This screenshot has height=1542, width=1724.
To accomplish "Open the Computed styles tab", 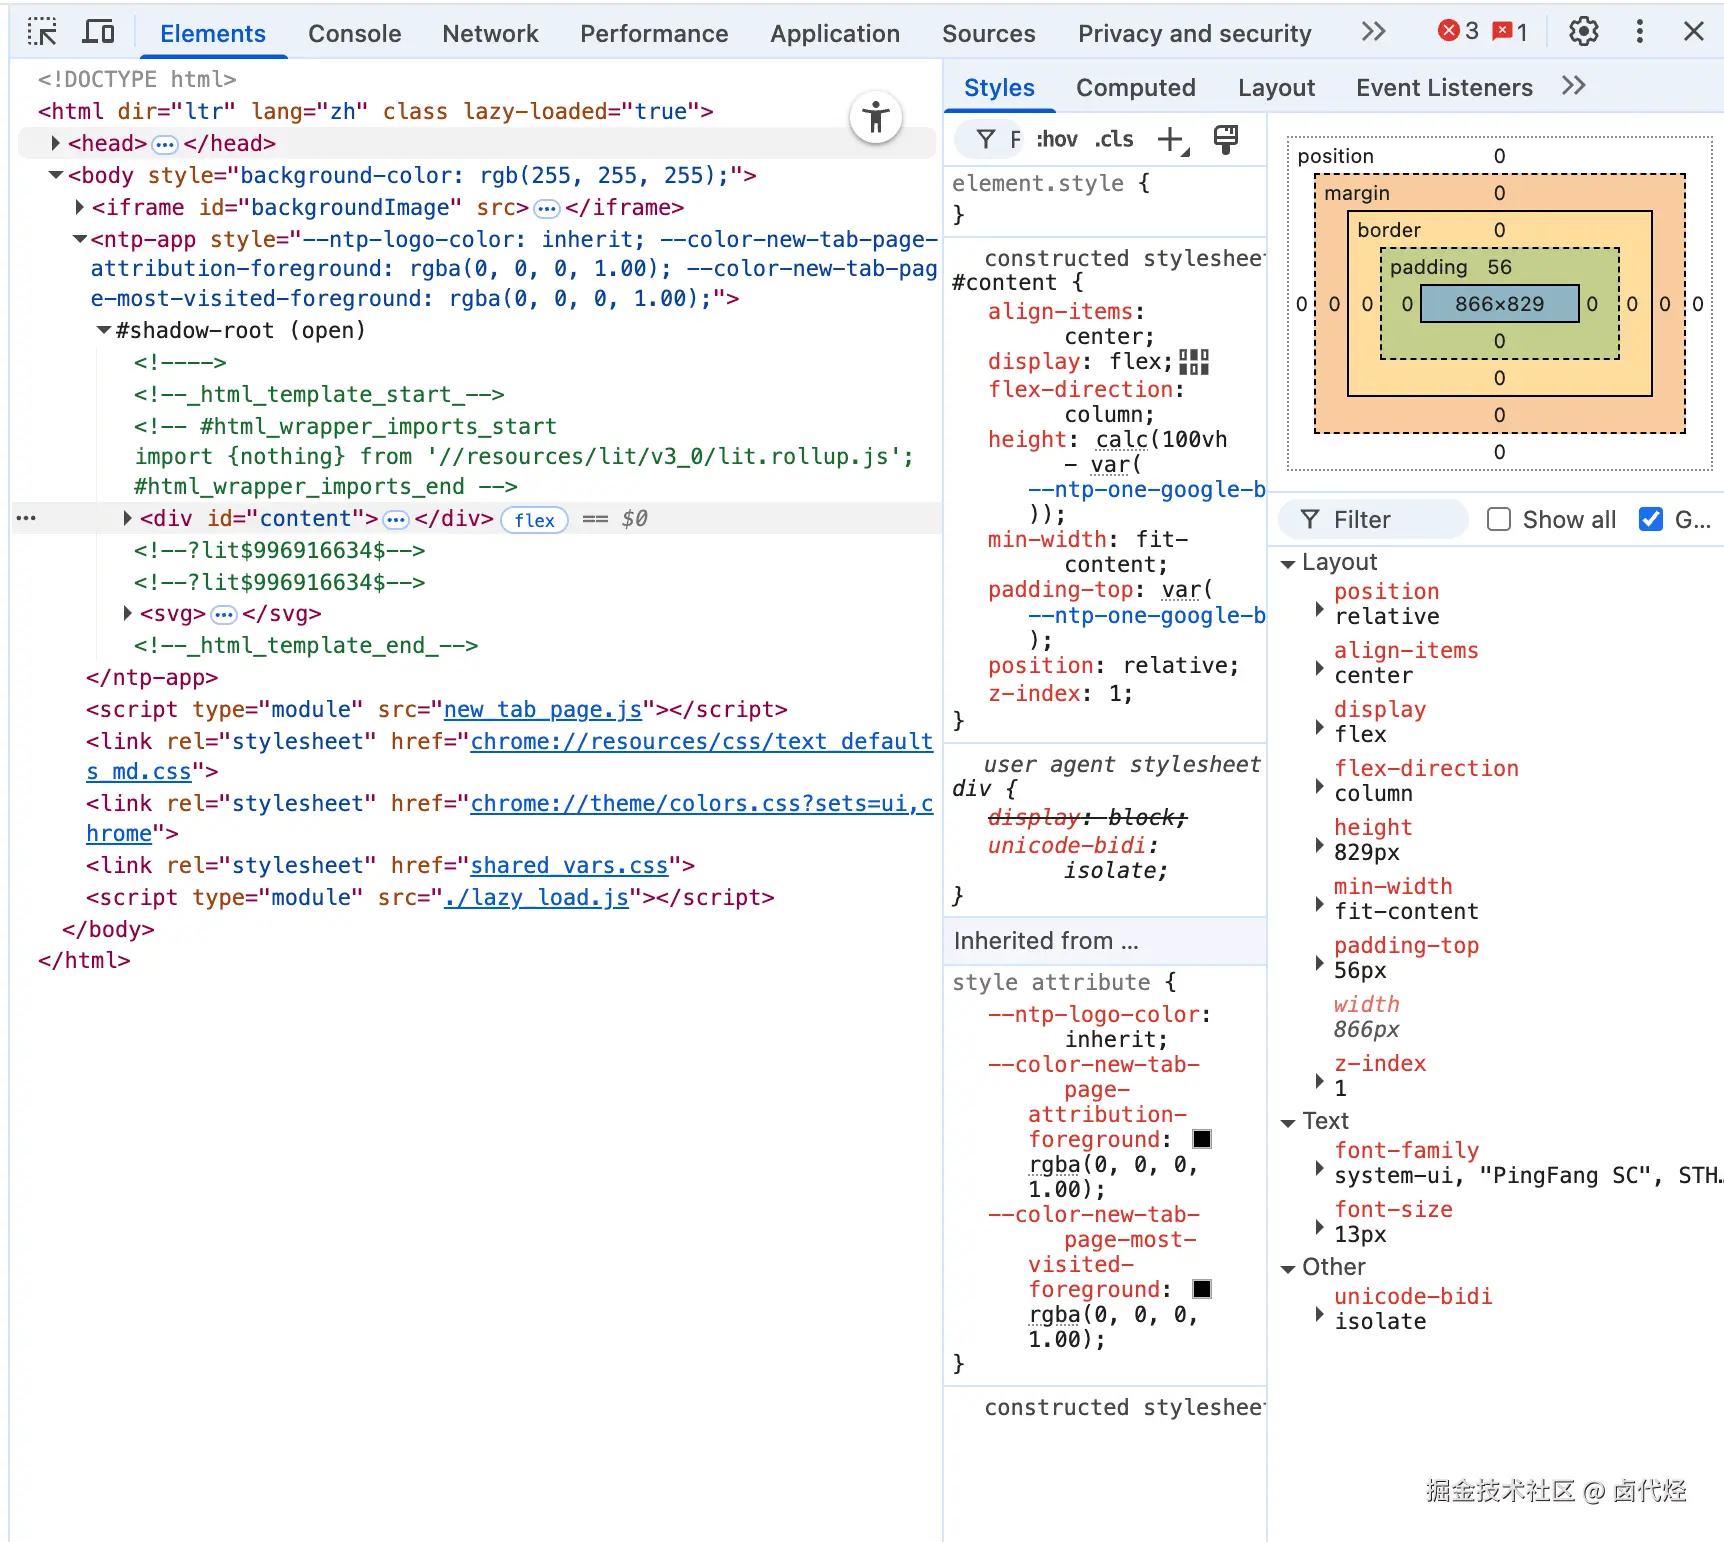I will [x=1135, y=88].
